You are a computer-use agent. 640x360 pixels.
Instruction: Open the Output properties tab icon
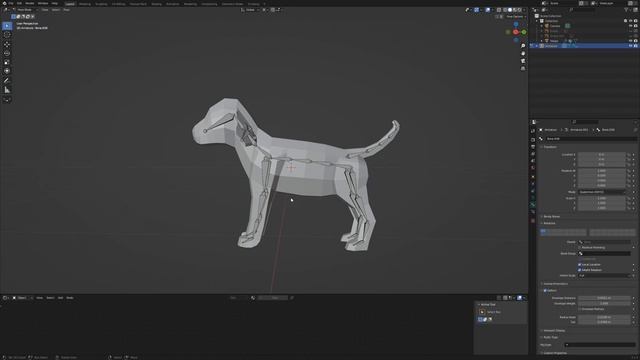(533, 147)
